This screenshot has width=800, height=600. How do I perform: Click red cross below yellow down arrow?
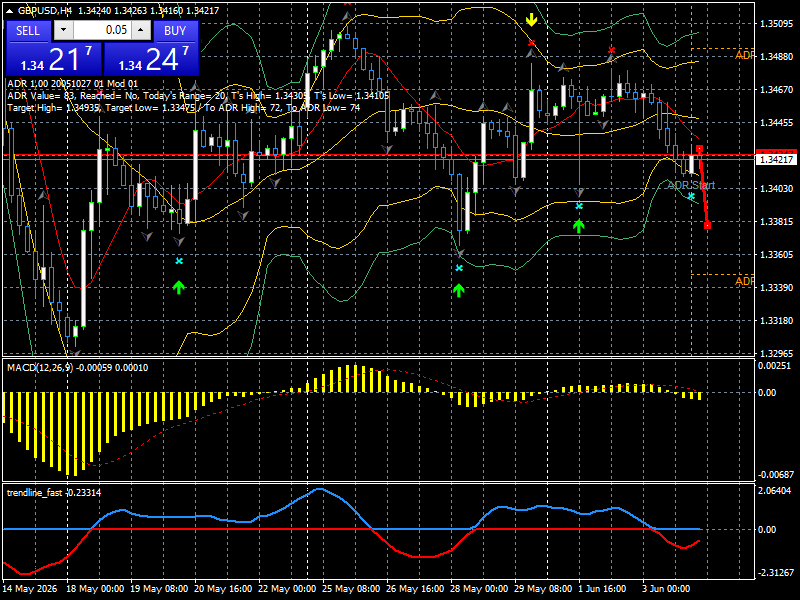(532, 43)
